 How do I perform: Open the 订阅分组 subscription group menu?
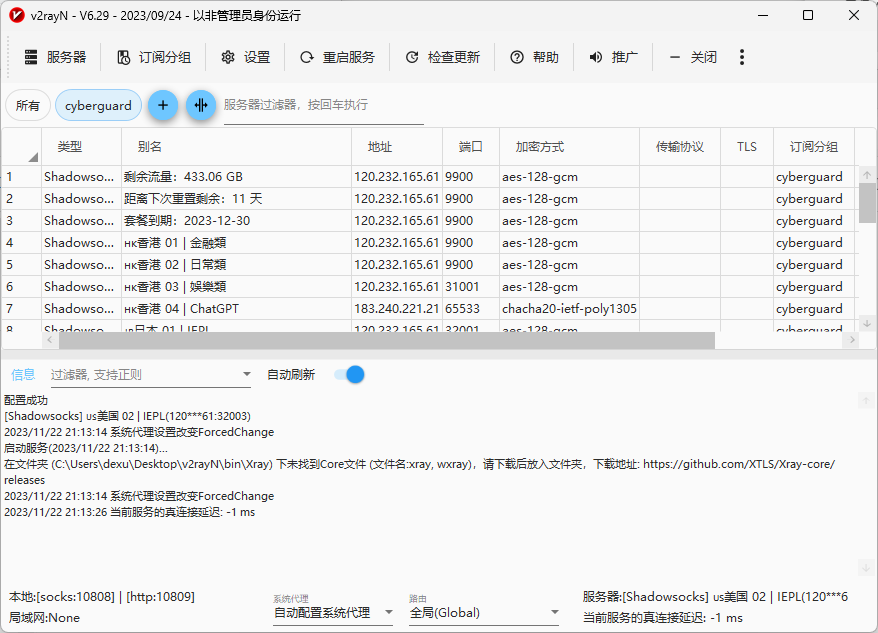point(154,58)
